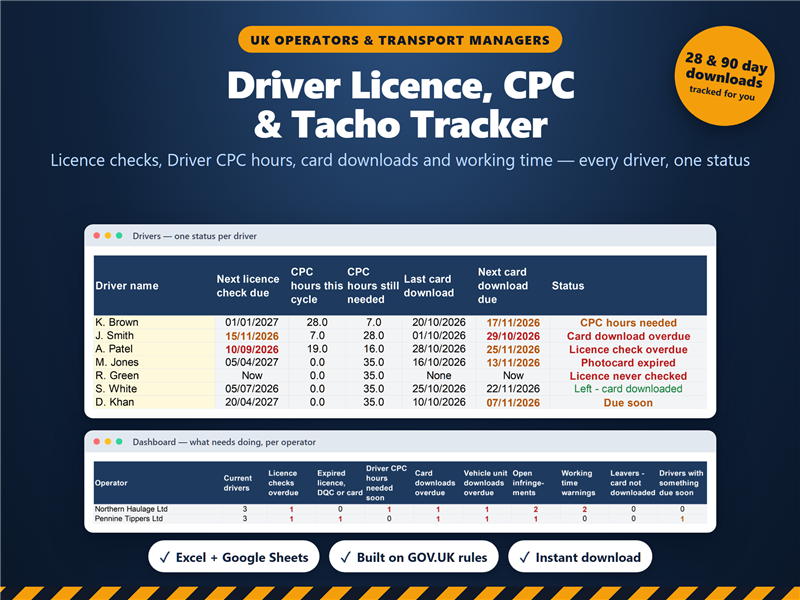Image resolution: width=800 pixels, height=600 pixels.
Task: Click the checkmark beside Excel + Google Sheets
Action: 165,557
